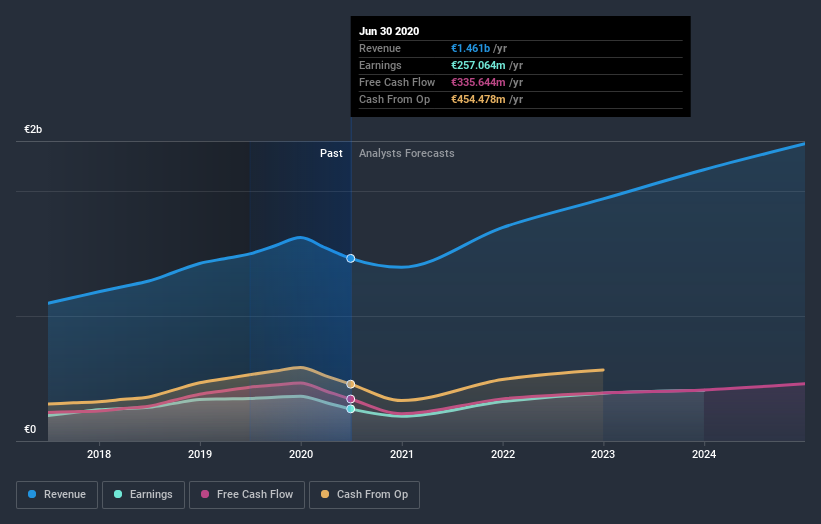The width and height of the screenshot is (821, 524).
Task: Click the Past region label
Action: (x=331, y=153)
